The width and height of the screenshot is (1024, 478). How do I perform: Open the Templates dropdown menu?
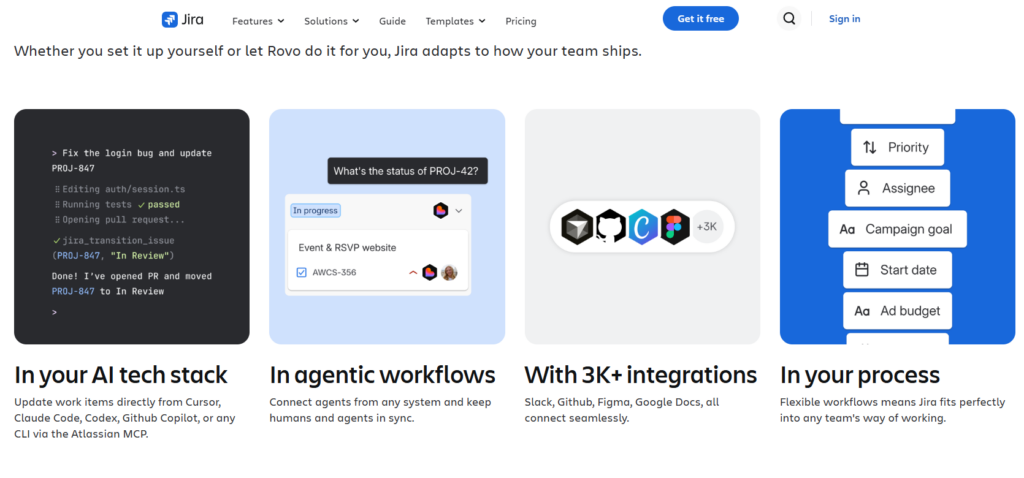[x=455, y=21]
